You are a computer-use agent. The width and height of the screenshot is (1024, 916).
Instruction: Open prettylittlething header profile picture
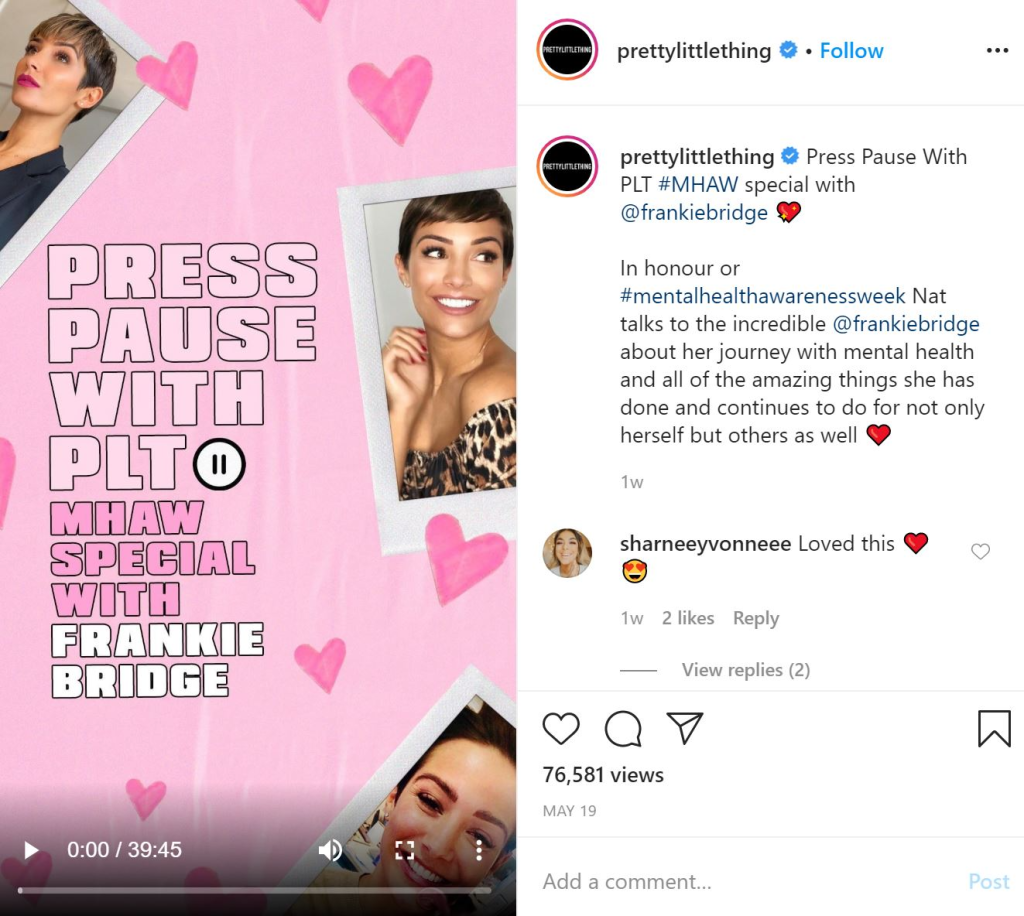click(x=567, y=50)
